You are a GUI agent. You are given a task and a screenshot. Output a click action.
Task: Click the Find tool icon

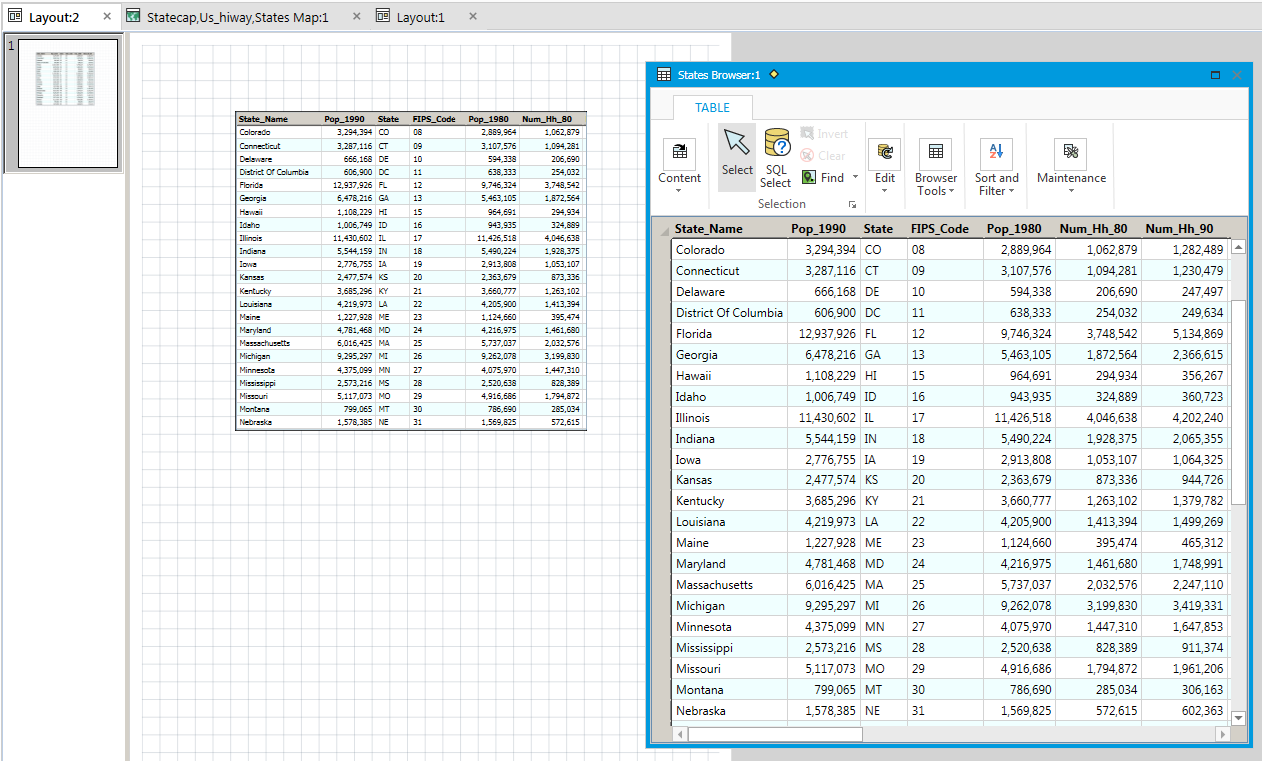tap(810, 177)
